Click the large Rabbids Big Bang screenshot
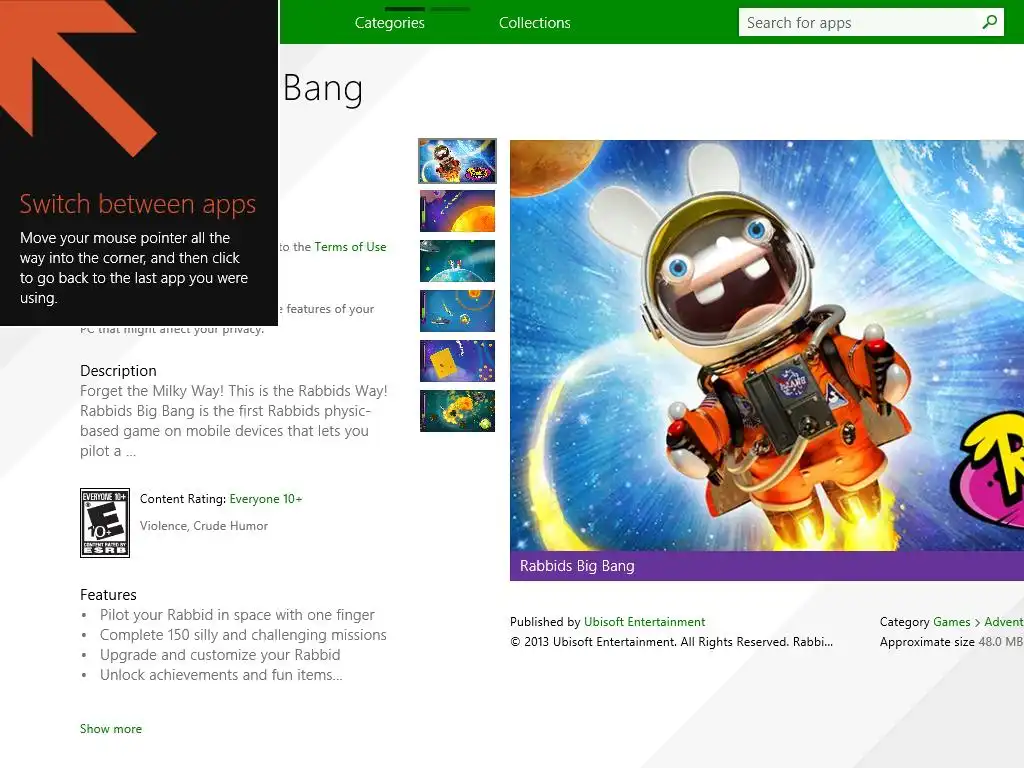The image size is (1024, 768). 767,345
